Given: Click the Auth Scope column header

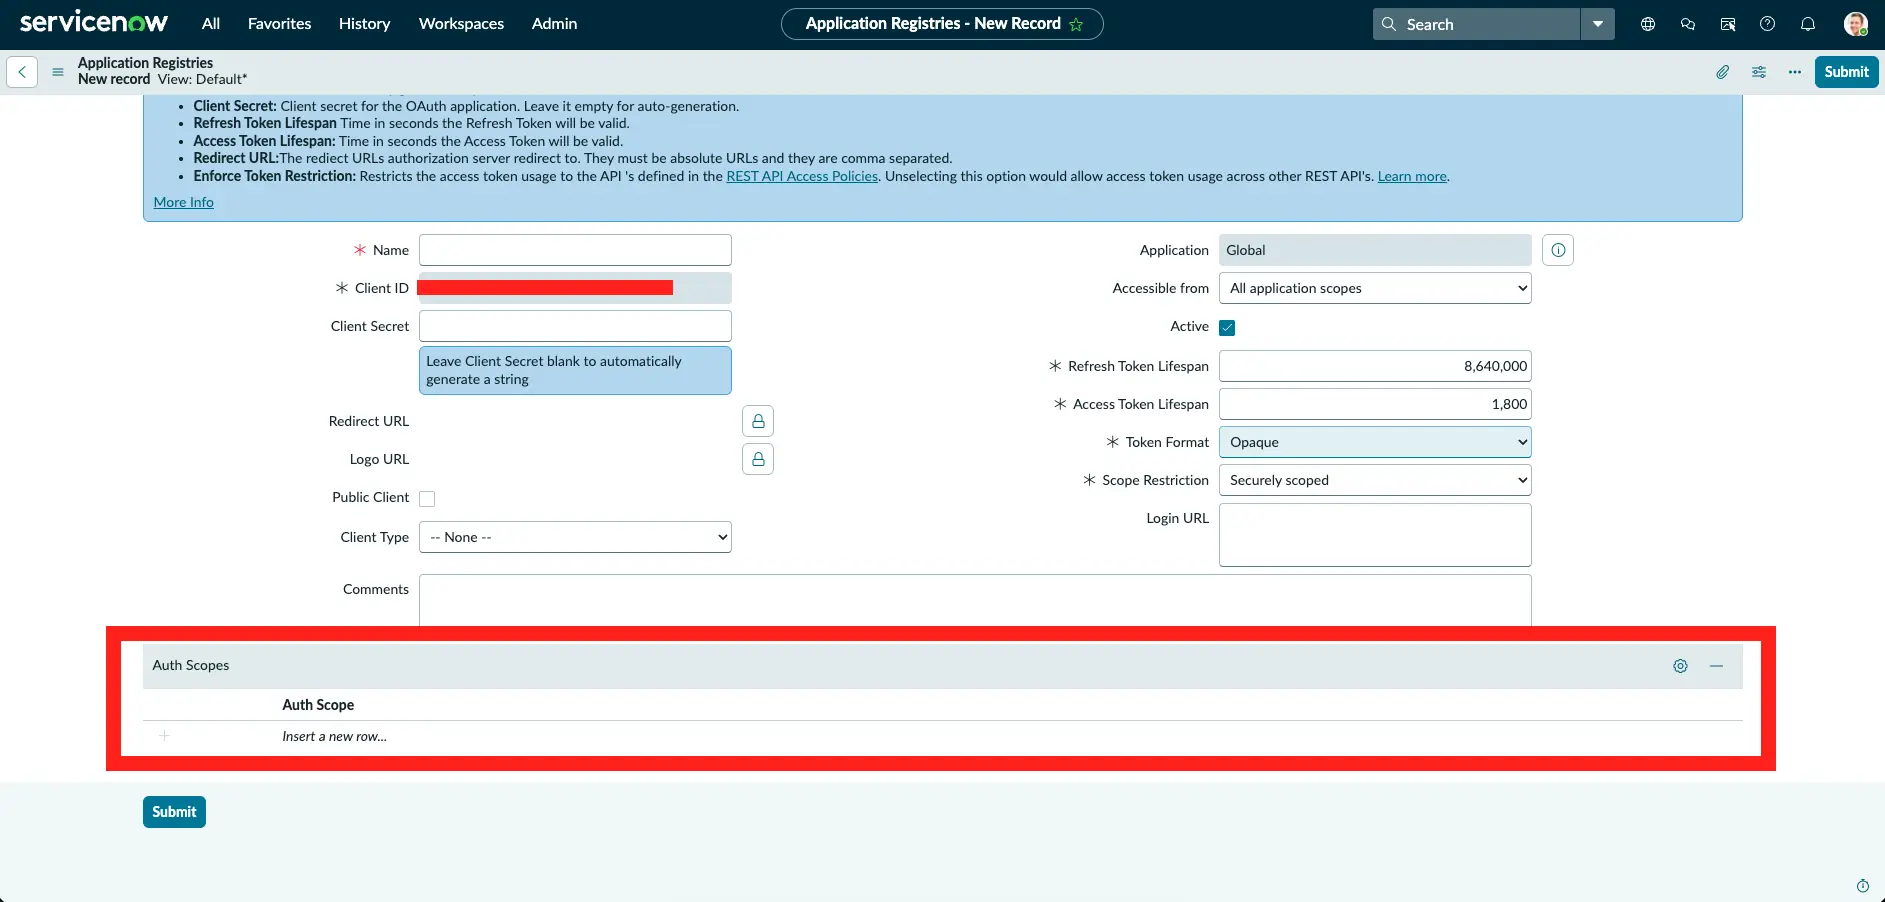Looking at the screenshot, I should [318, 705].
